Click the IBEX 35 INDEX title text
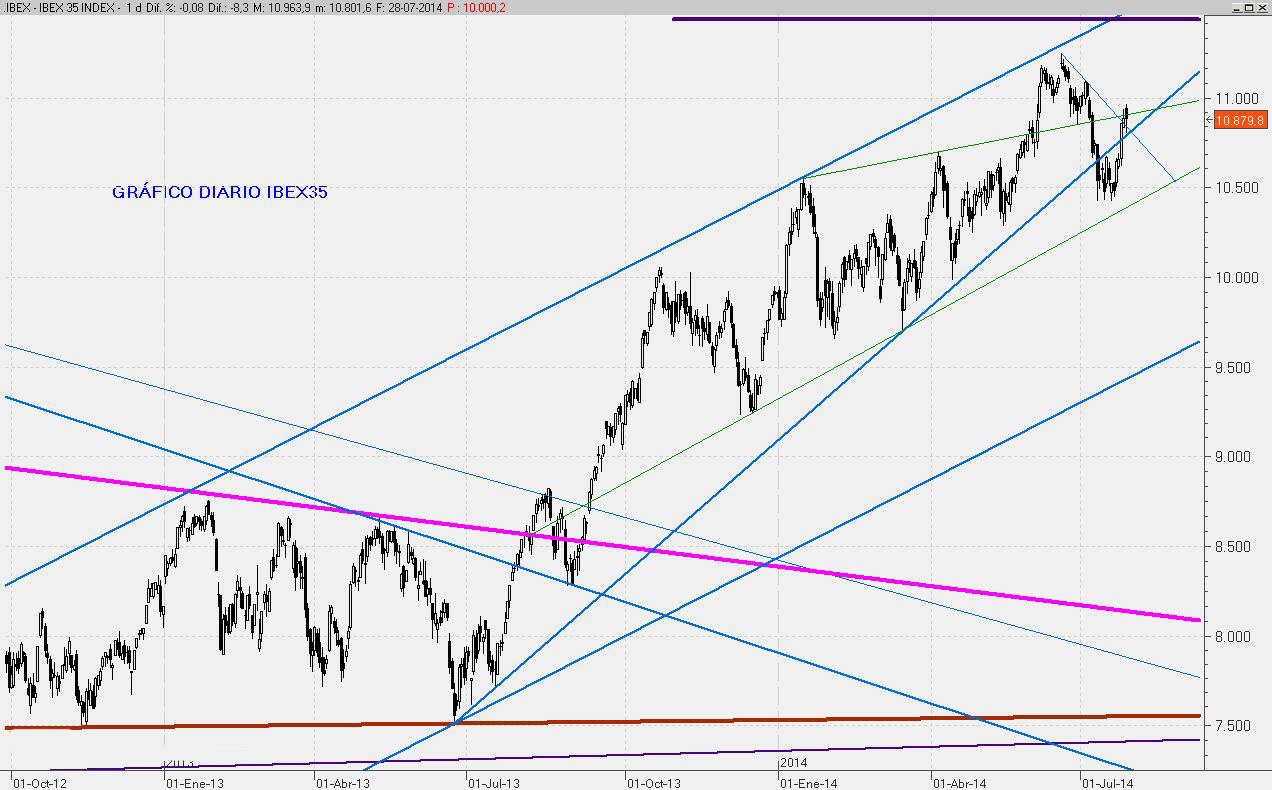The image size is (1272, 790). pyautogui.click(x=76, y=7)
